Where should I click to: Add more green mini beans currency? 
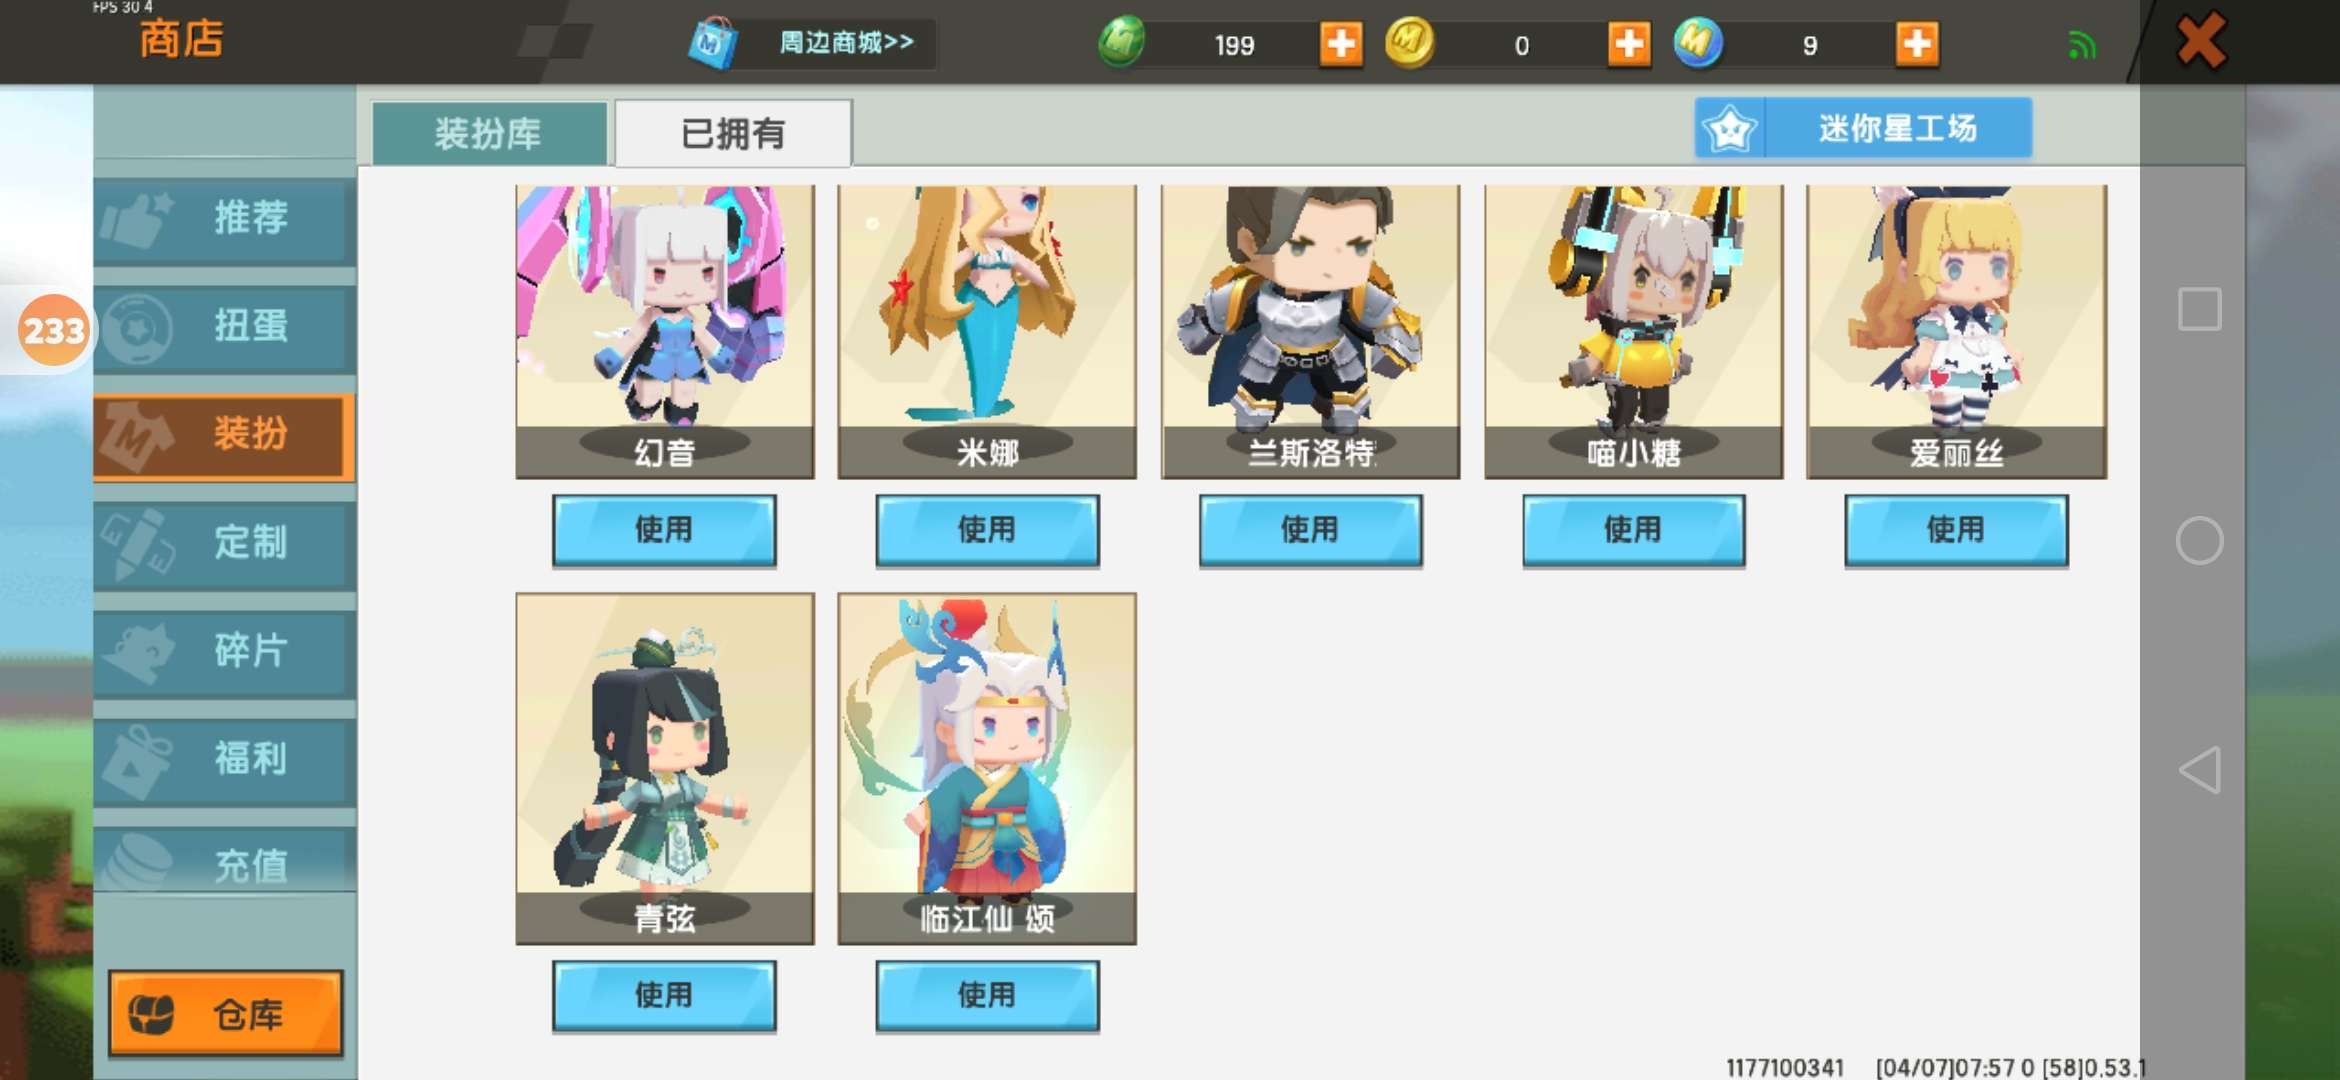click(x=1341, y=44)
